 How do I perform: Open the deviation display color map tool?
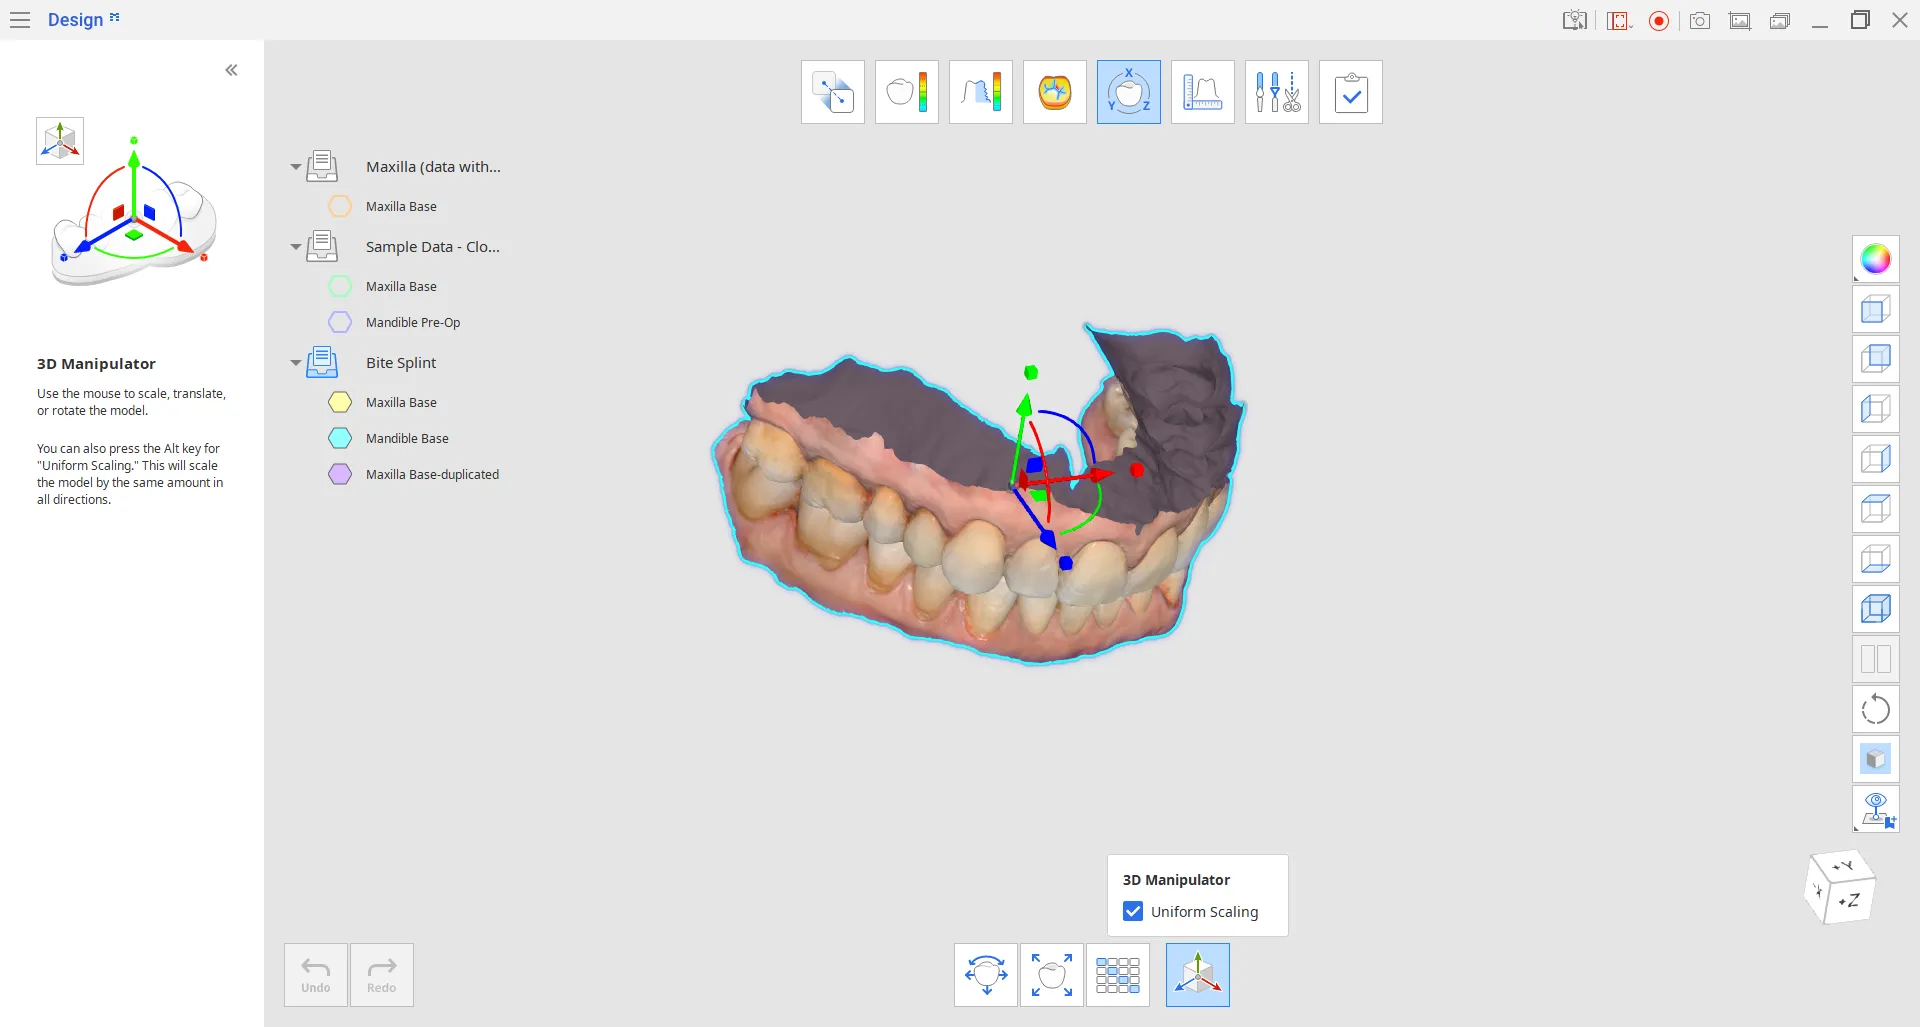pyautogui.click(x=906, y=92)
